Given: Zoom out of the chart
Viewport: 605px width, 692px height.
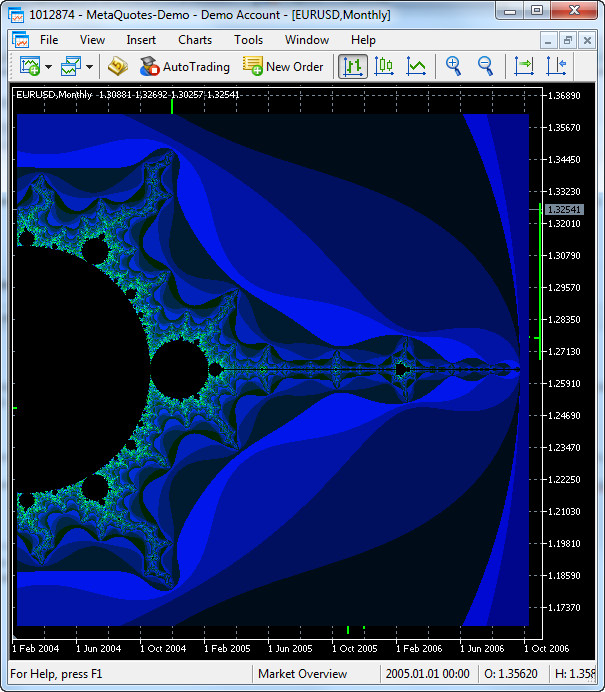Looking at the screenshot, I should point(485,67).
